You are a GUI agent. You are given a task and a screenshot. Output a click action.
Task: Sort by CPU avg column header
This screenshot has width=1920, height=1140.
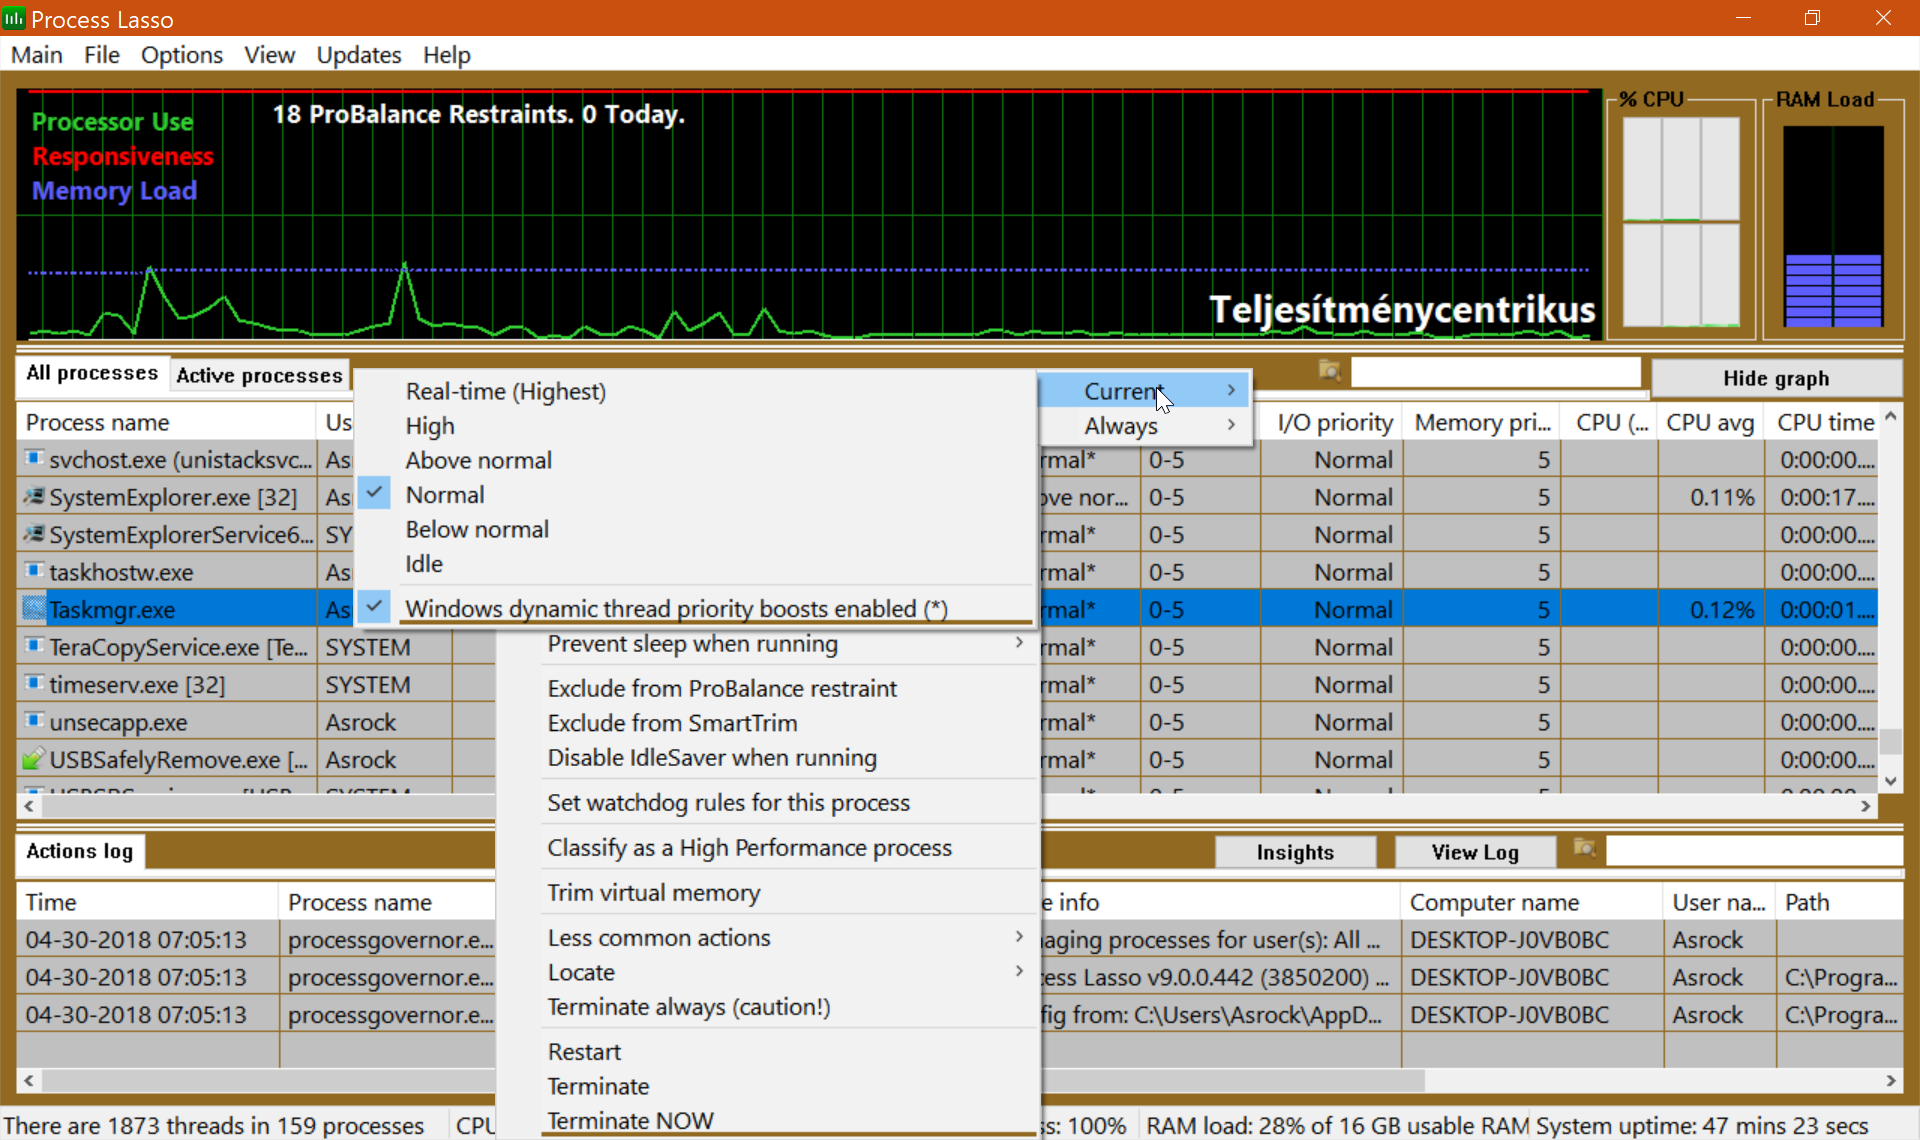click(1710, 422)
